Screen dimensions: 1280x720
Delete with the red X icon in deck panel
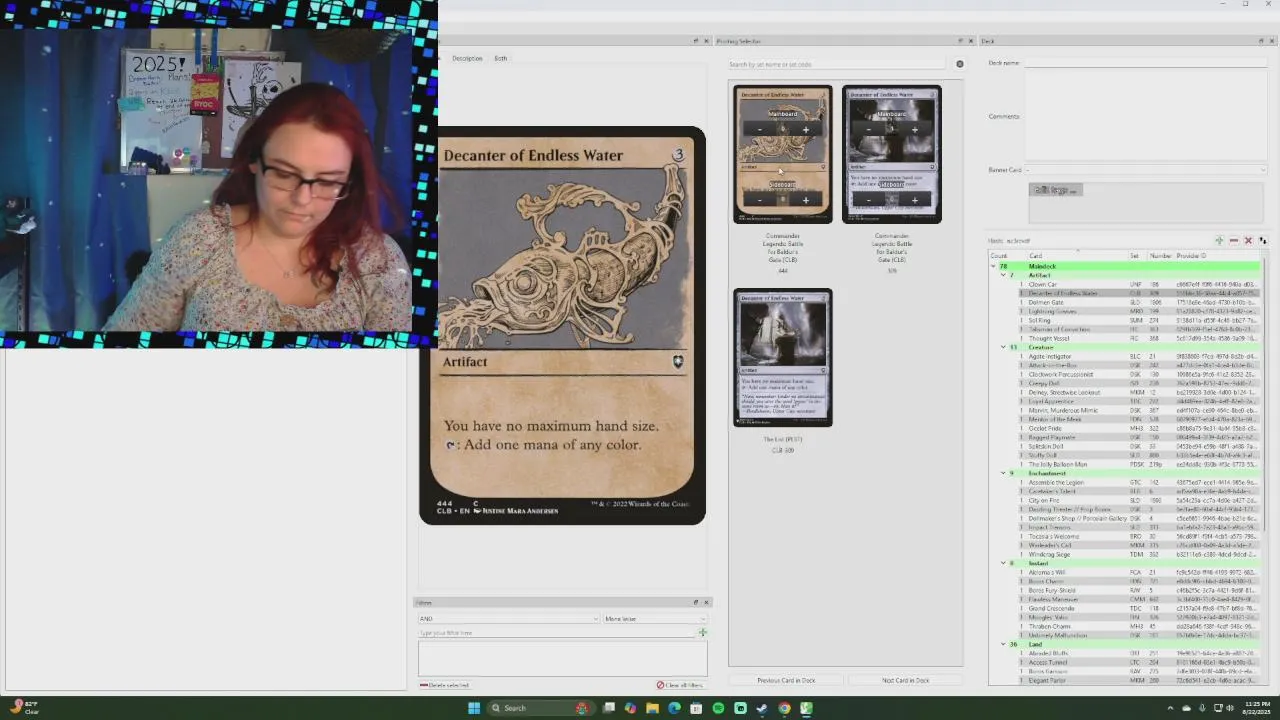[x=1247, y=241]
